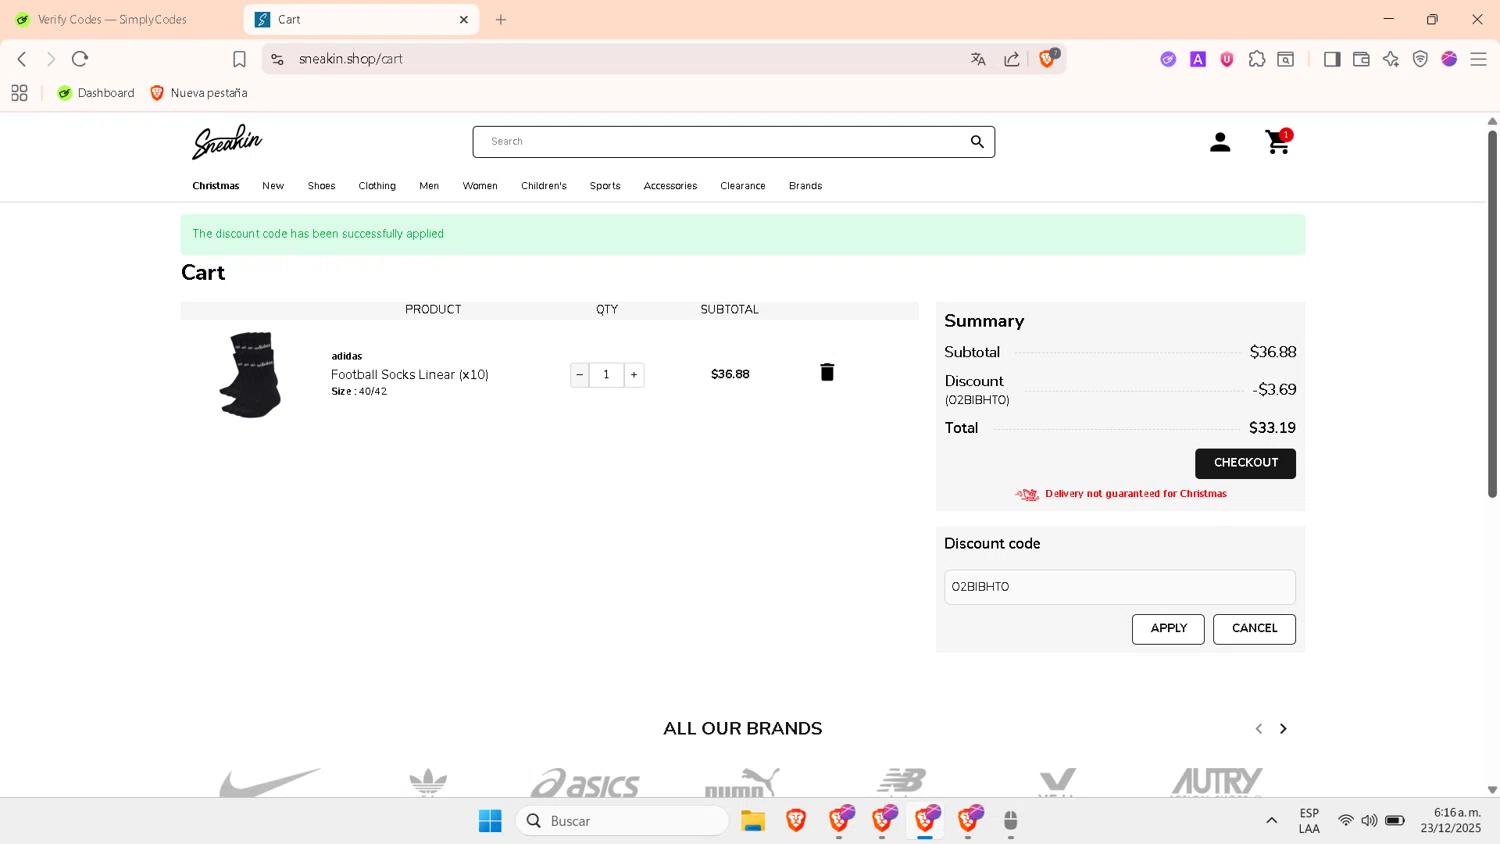
Task: Open the Nueva pestaña bookmark
Action: point(198,93)
